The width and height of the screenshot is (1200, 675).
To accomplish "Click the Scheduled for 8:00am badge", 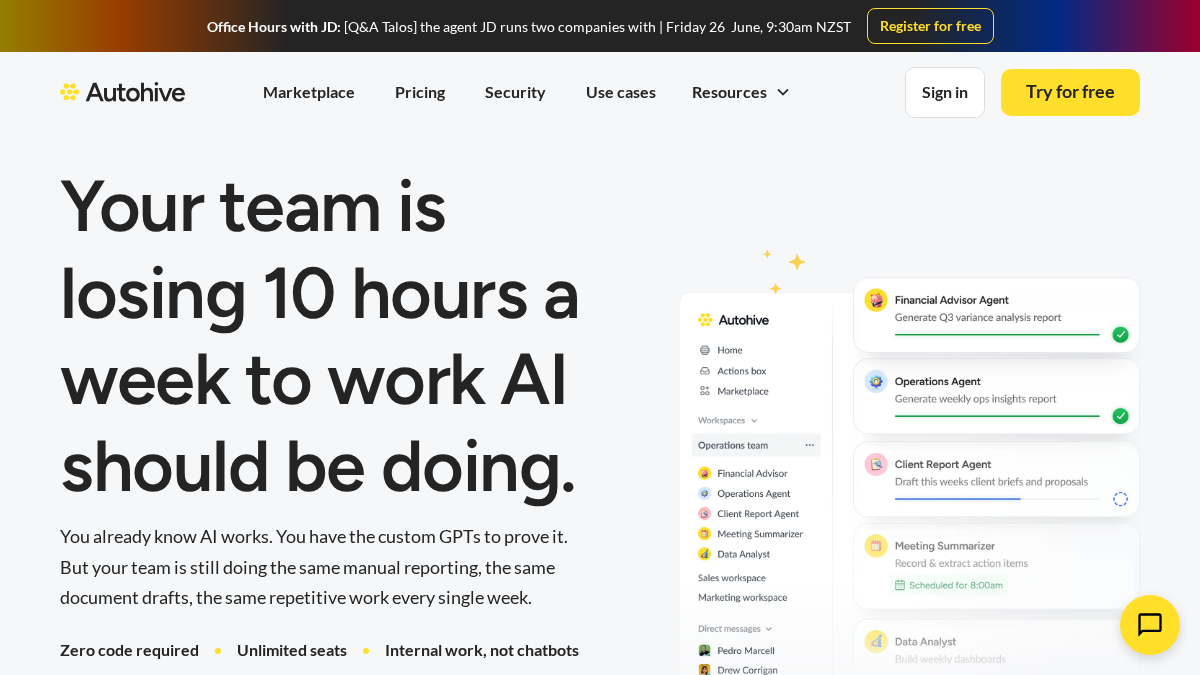I will click(x=949, y=585).
